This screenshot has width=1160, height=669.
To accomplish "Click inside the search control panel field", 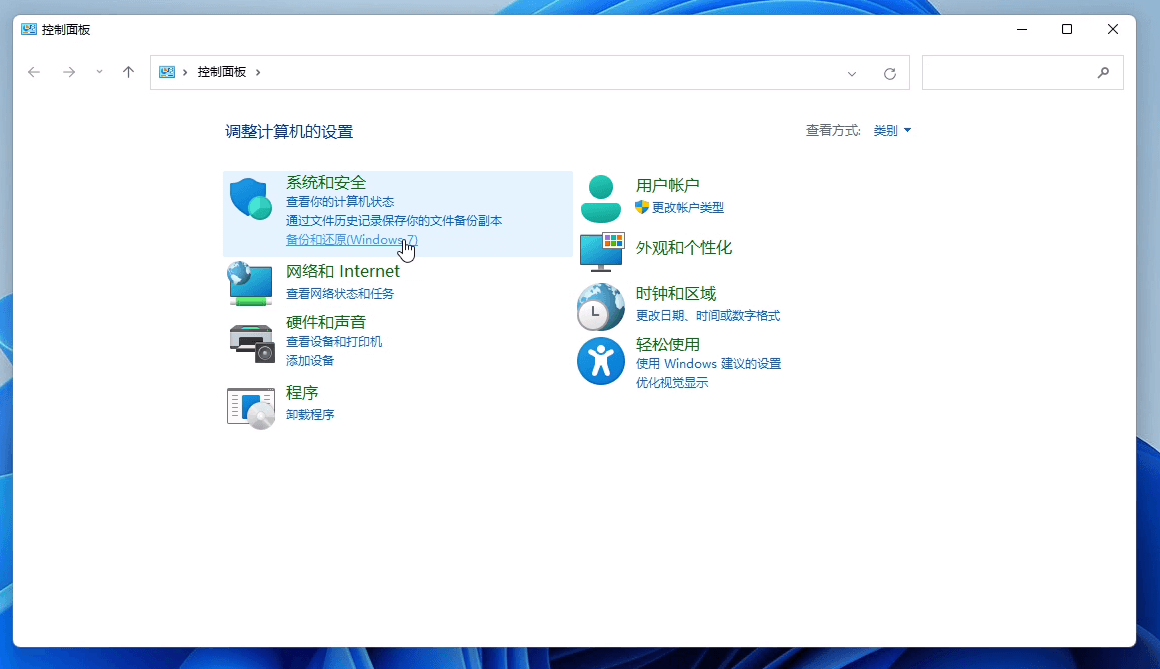I will pos(1022,73).
